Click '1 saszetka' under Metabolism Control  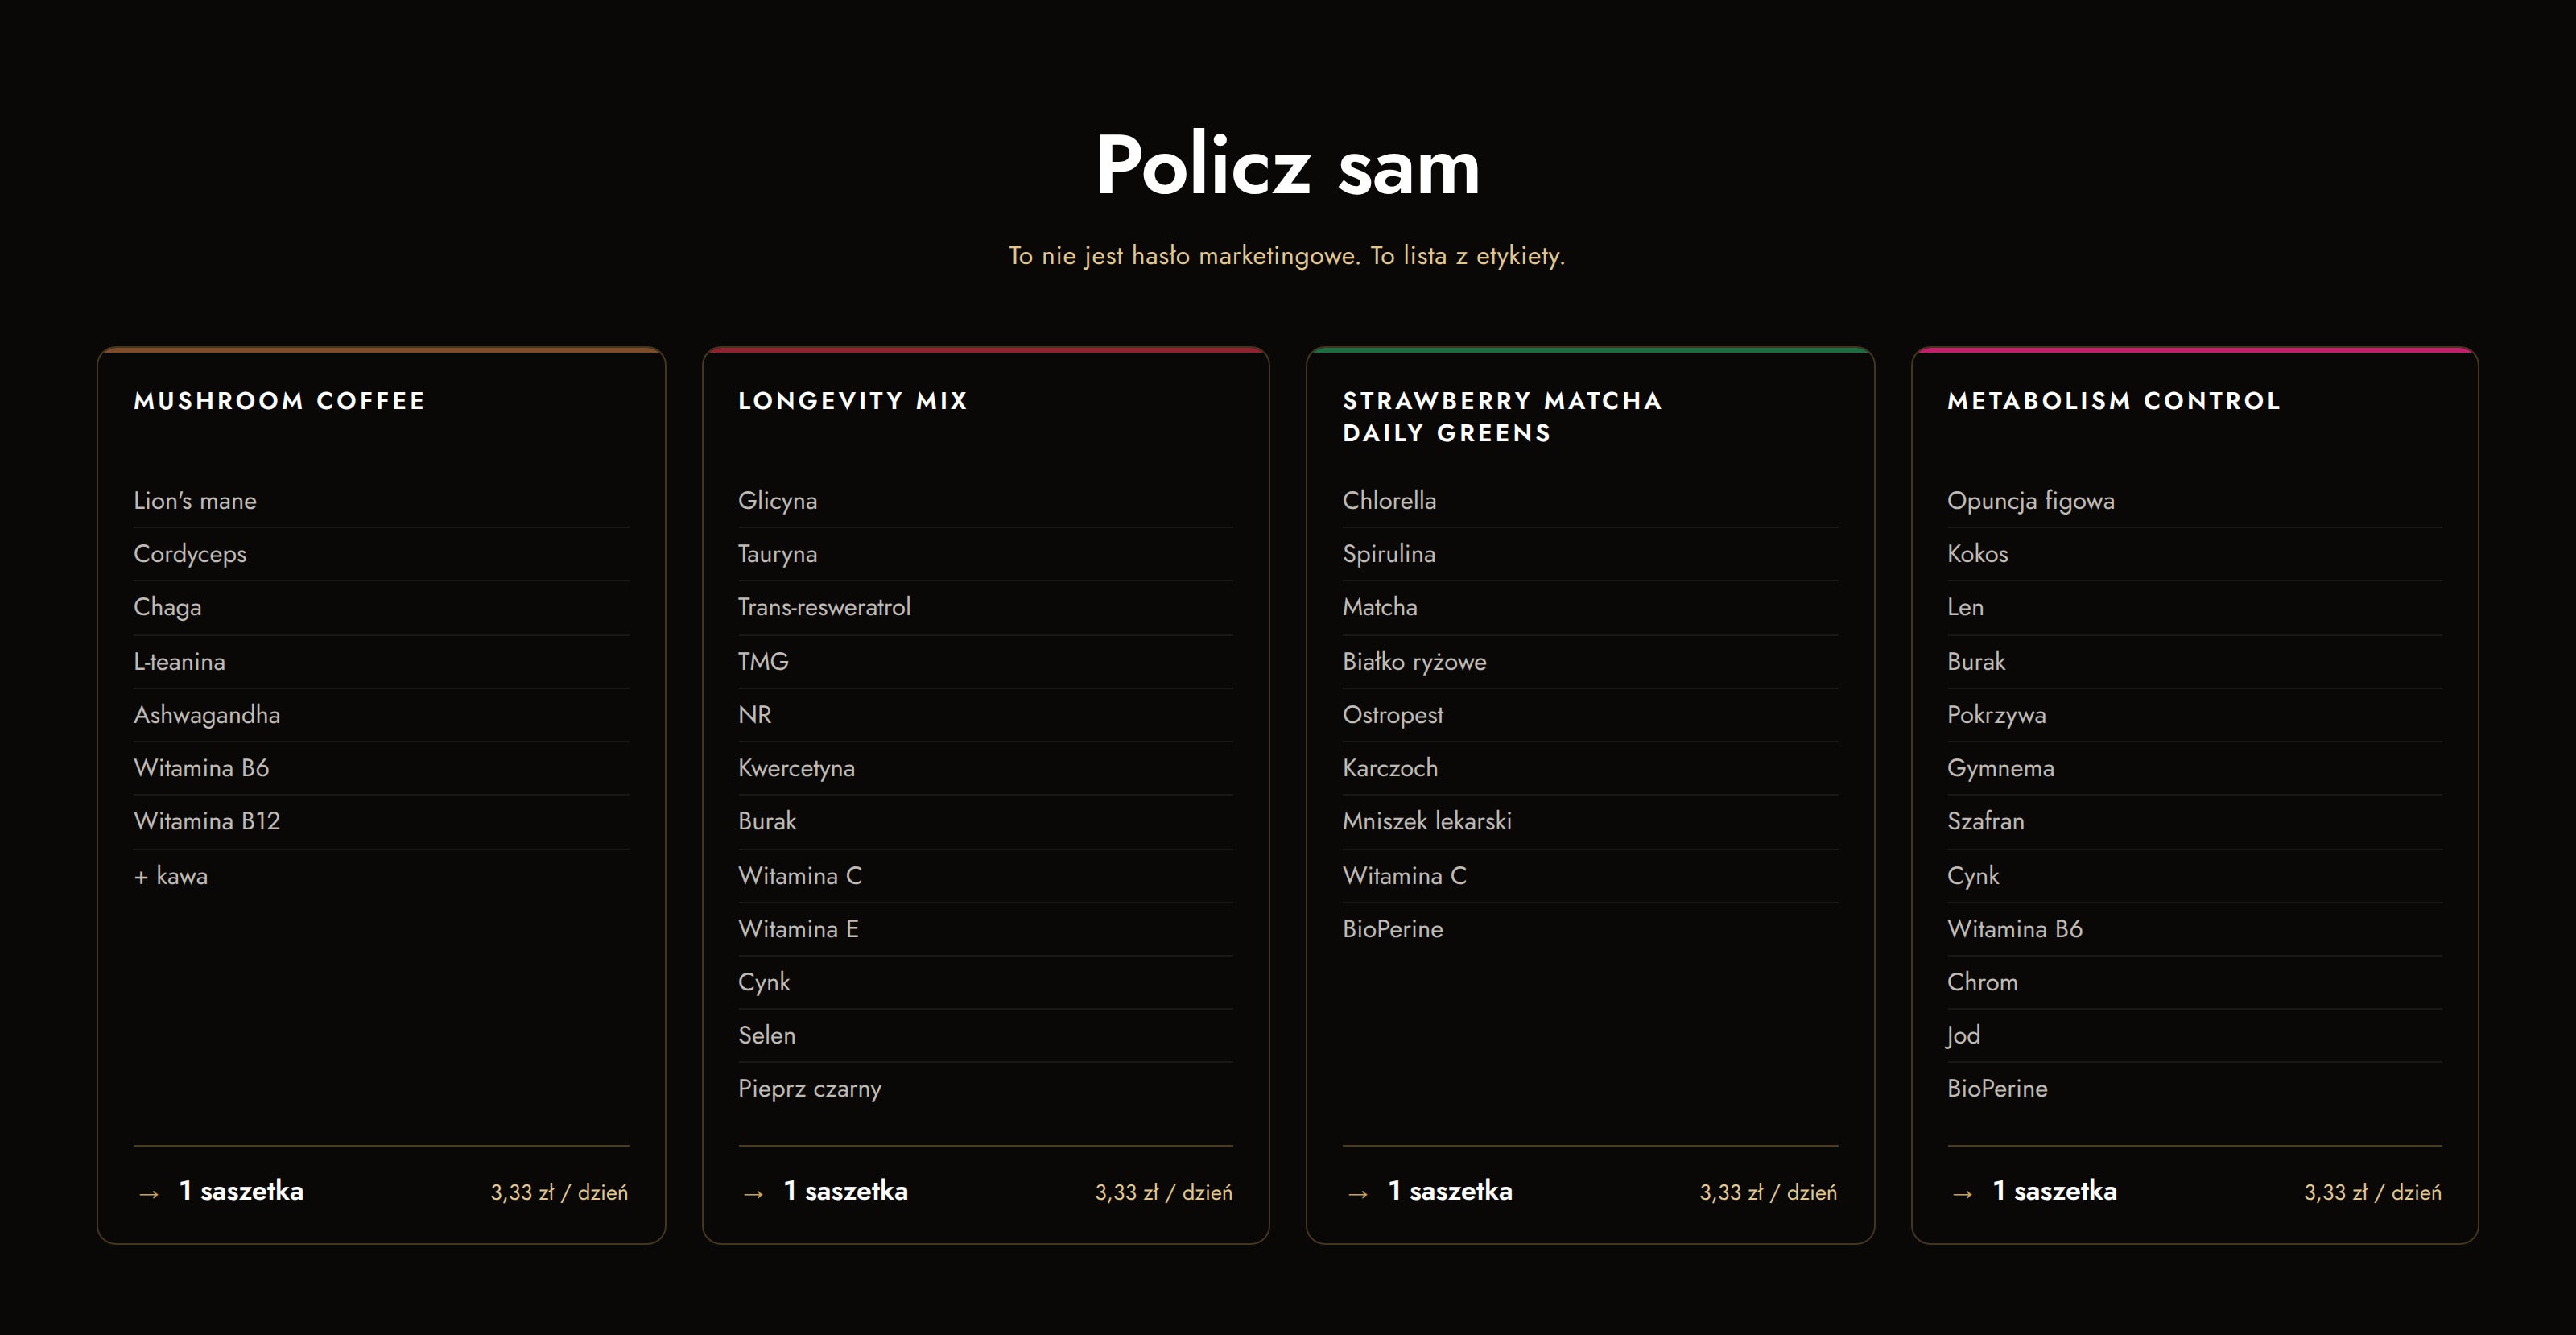[2055, 1191]
